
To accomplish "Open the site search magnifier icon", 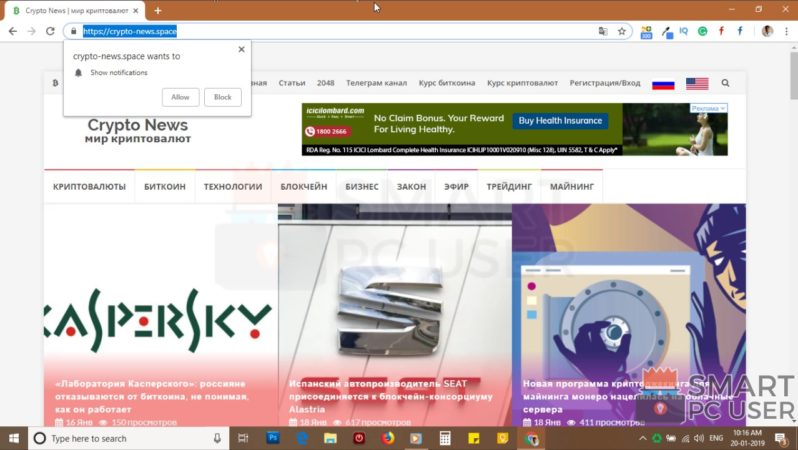I will pos(725,83).
